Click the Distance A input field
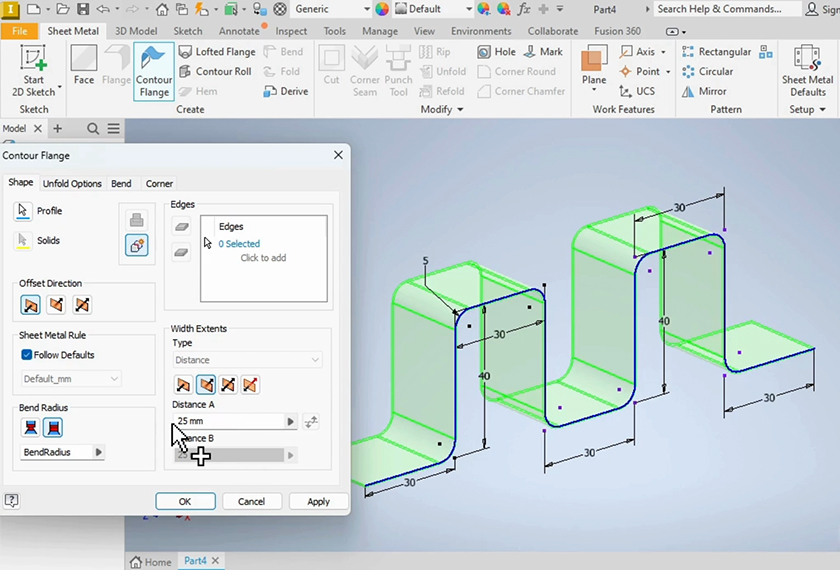This screenshot has height=570, width=840. pyautogui.click(x=229, y=422)
